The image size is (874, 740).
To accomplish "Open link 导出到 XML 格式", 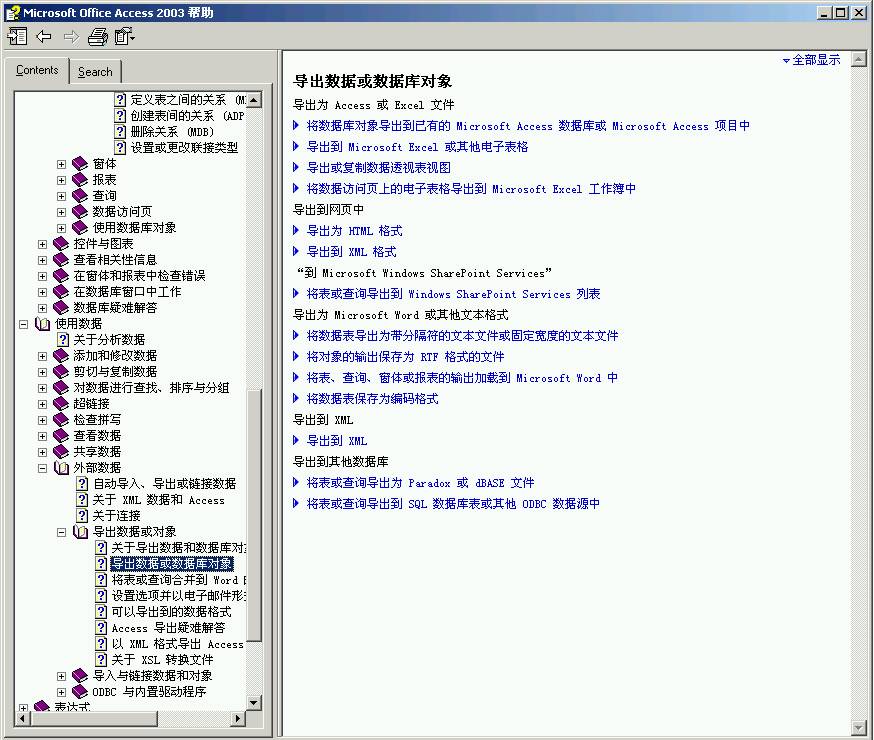I will 352,252.
